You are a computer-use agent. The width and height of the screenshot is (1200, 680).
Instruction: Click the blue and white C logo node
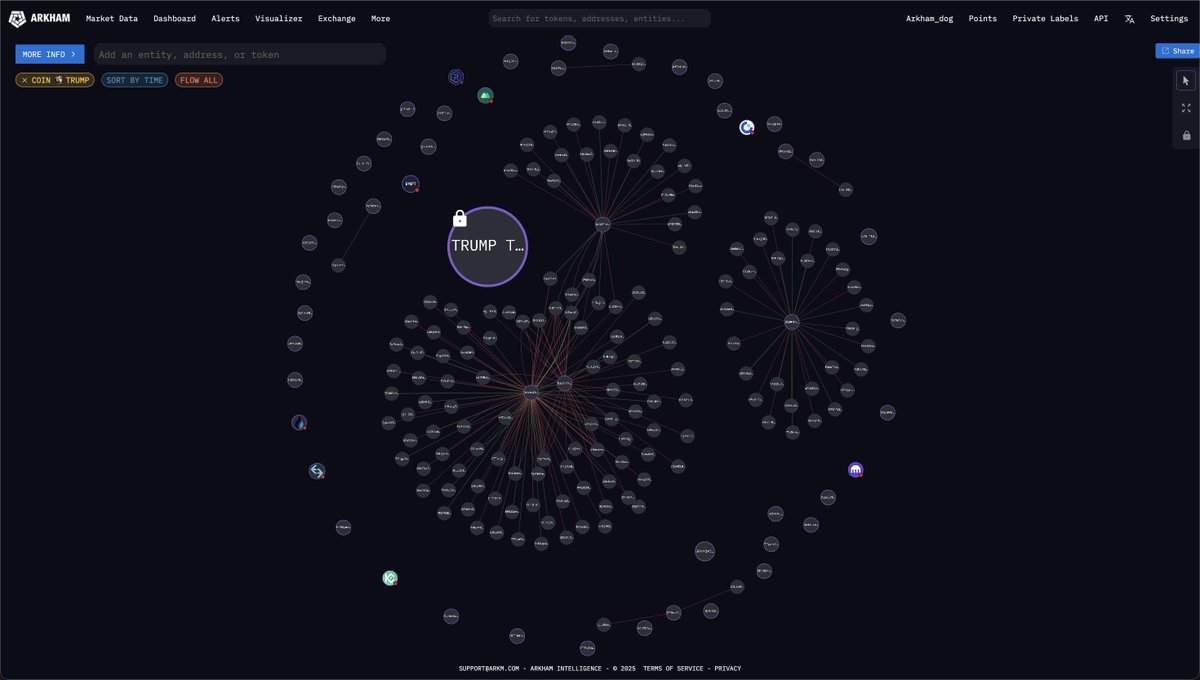pyautogui.click(x=747, y=127)
